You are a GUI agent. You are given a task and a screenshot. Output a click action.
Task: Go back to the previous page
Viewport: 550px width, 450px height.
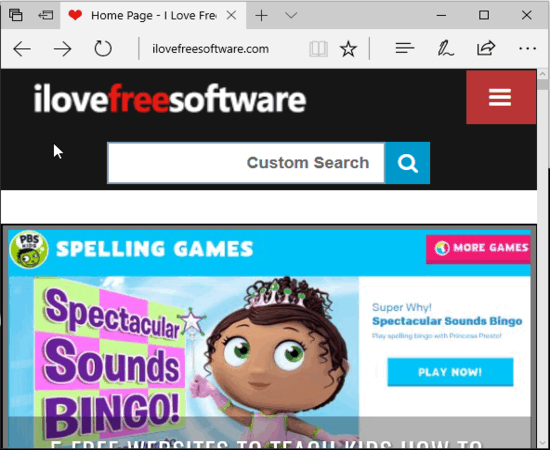pyautogui.click(x=22, y=49)
